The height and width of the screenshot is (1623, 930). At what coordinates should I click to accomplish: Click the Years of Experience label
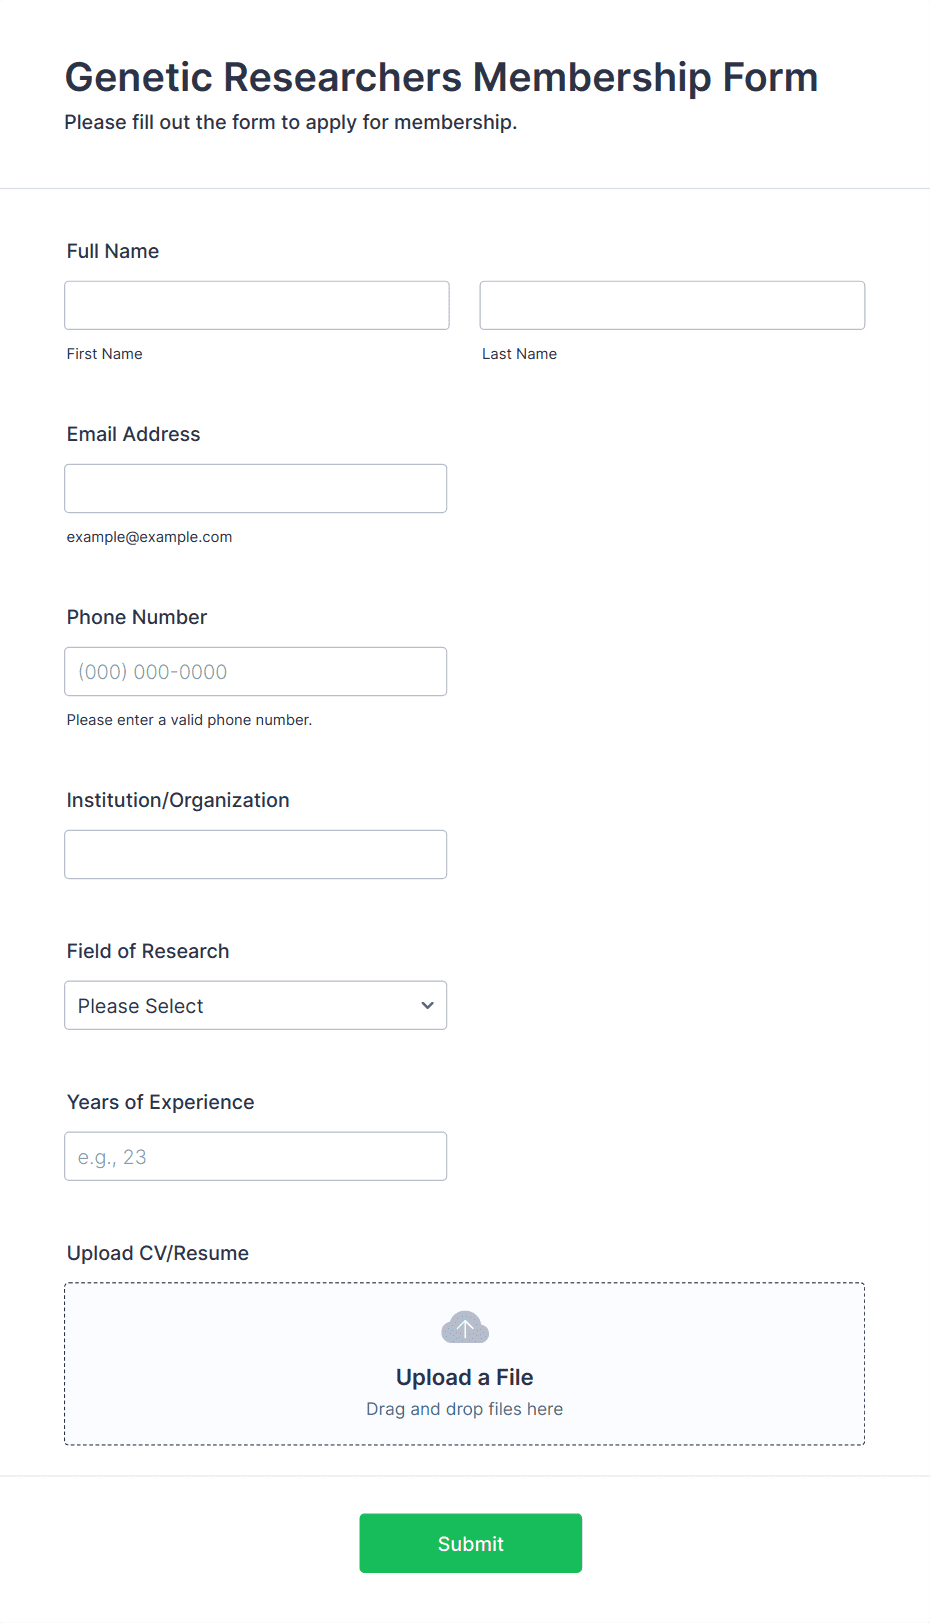pyautogui.click(x=161, y=1102)
